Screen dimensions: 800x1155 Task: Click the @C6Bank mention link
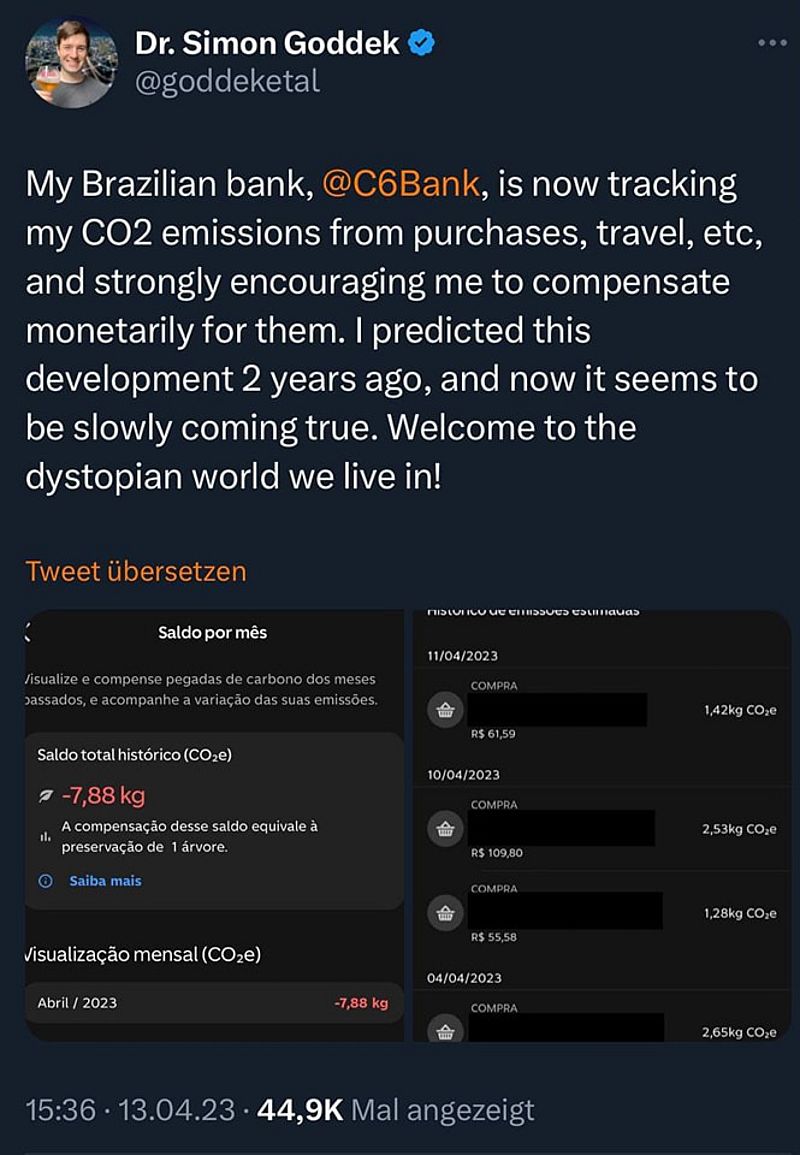click(x=403, y=184)
